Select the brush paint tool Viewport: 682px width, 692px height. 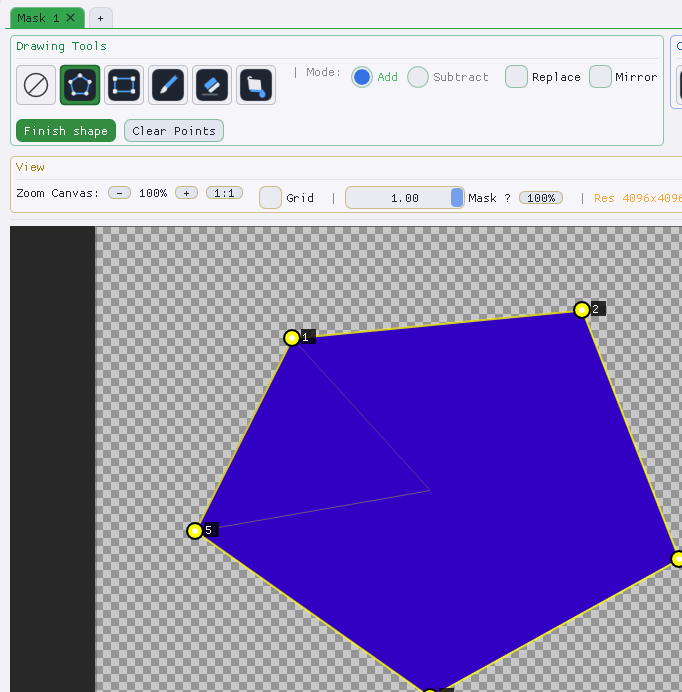[168, 85]
